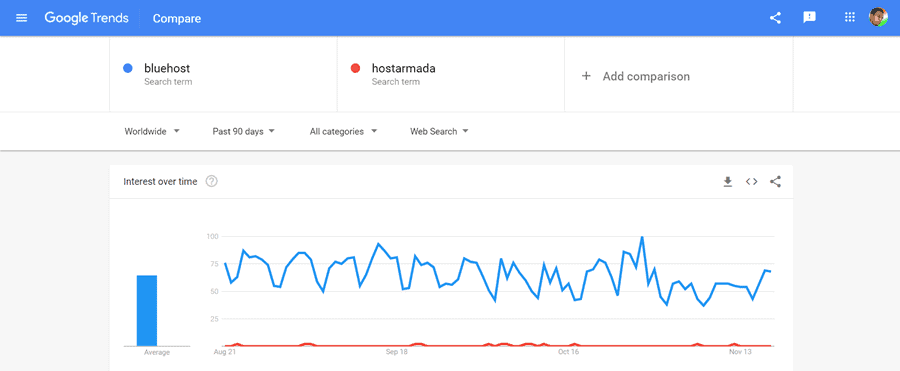Download the Interest over time CSV
Screen dimensions: 900x371
(x=728, y=182)
